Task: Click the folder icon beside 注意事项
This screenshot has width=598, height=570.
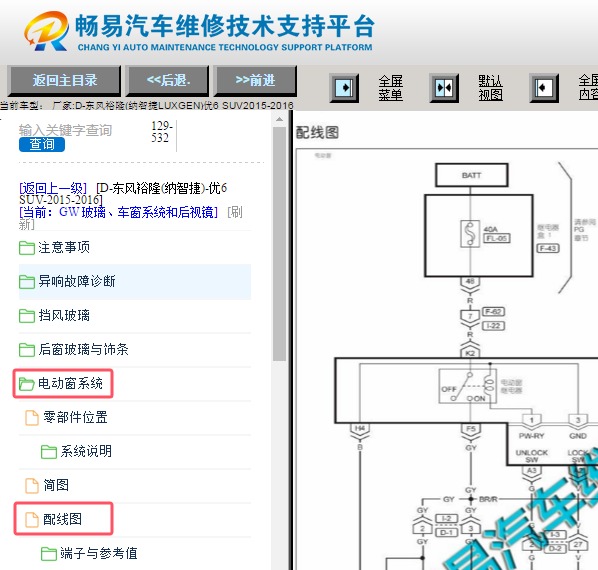Action: (x=27, y=248)
